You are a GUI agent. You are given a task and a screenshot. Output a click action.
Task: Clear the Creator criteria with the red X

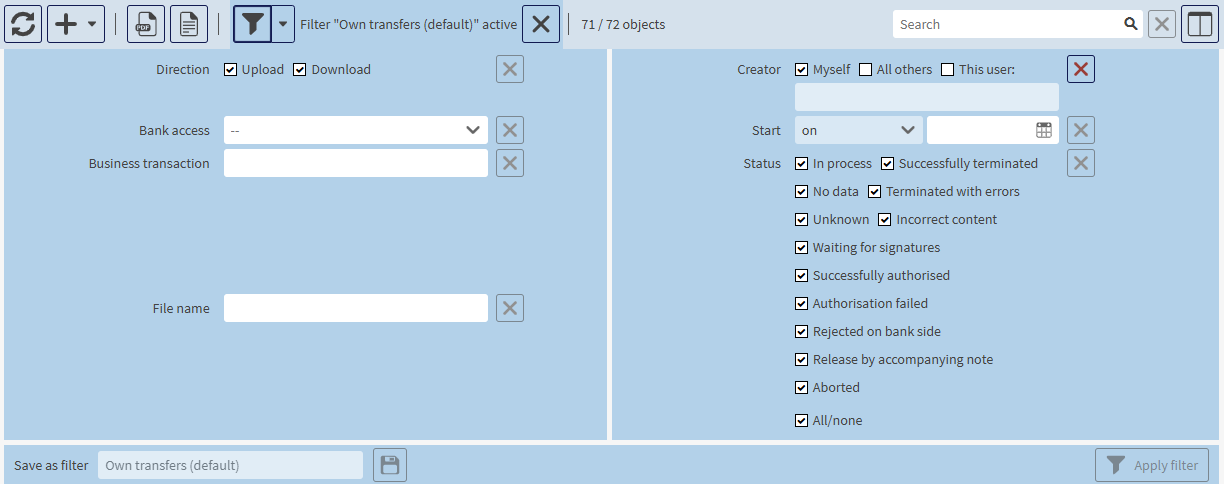1081,69
